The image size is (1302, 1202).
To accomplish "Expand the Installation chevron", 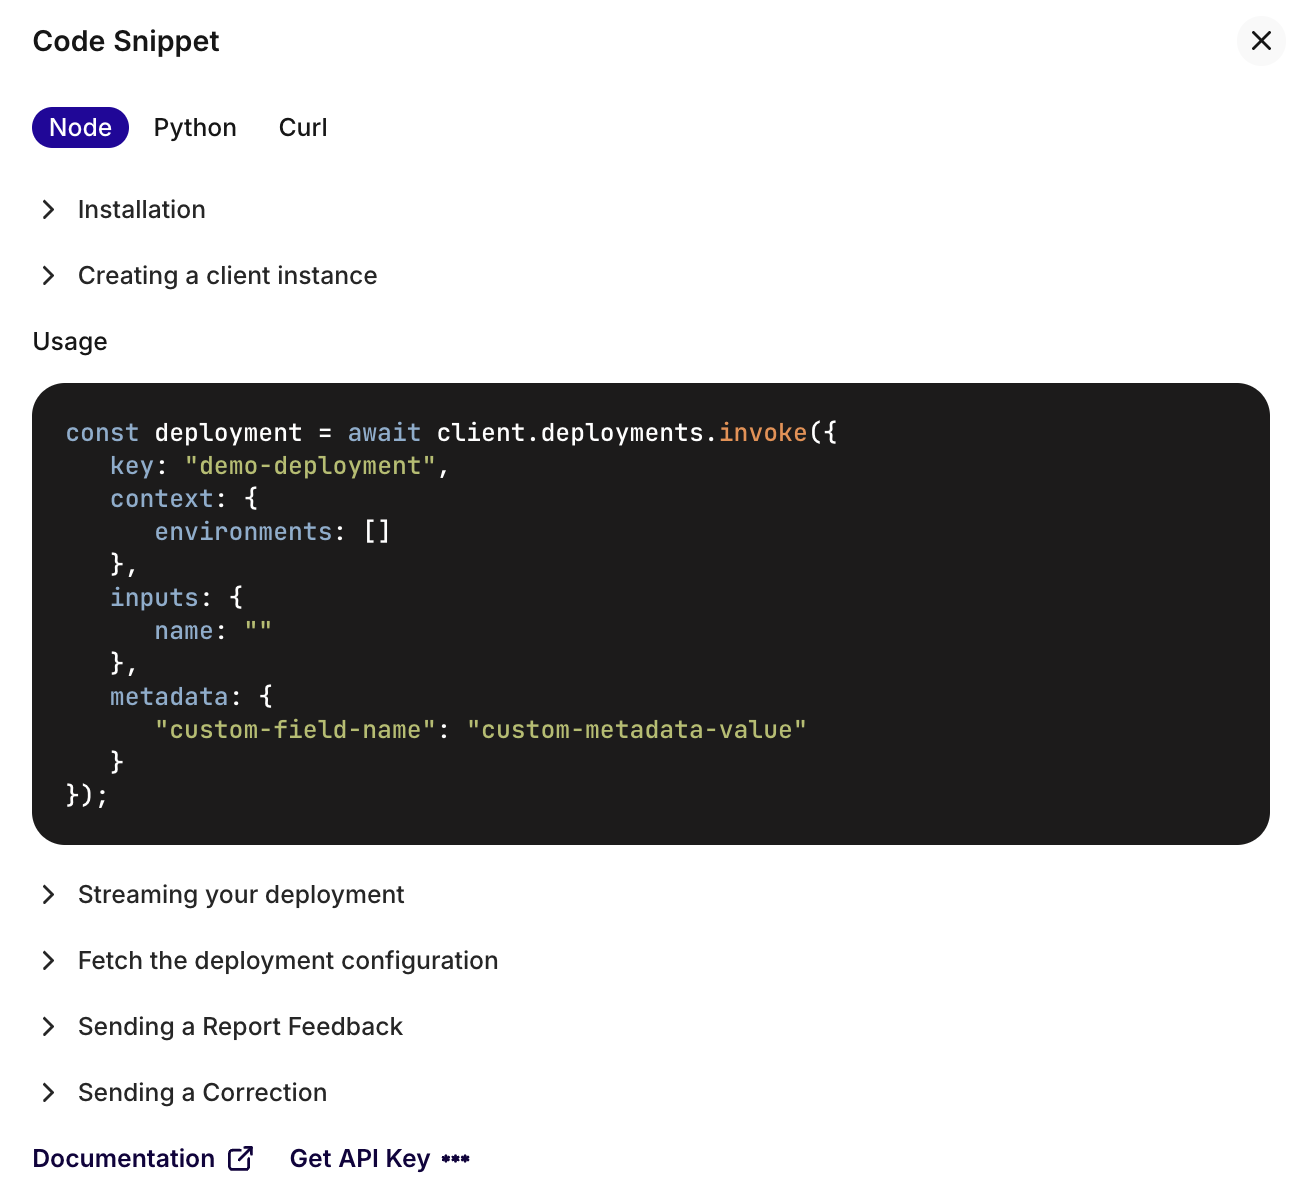I will (48, 209).
